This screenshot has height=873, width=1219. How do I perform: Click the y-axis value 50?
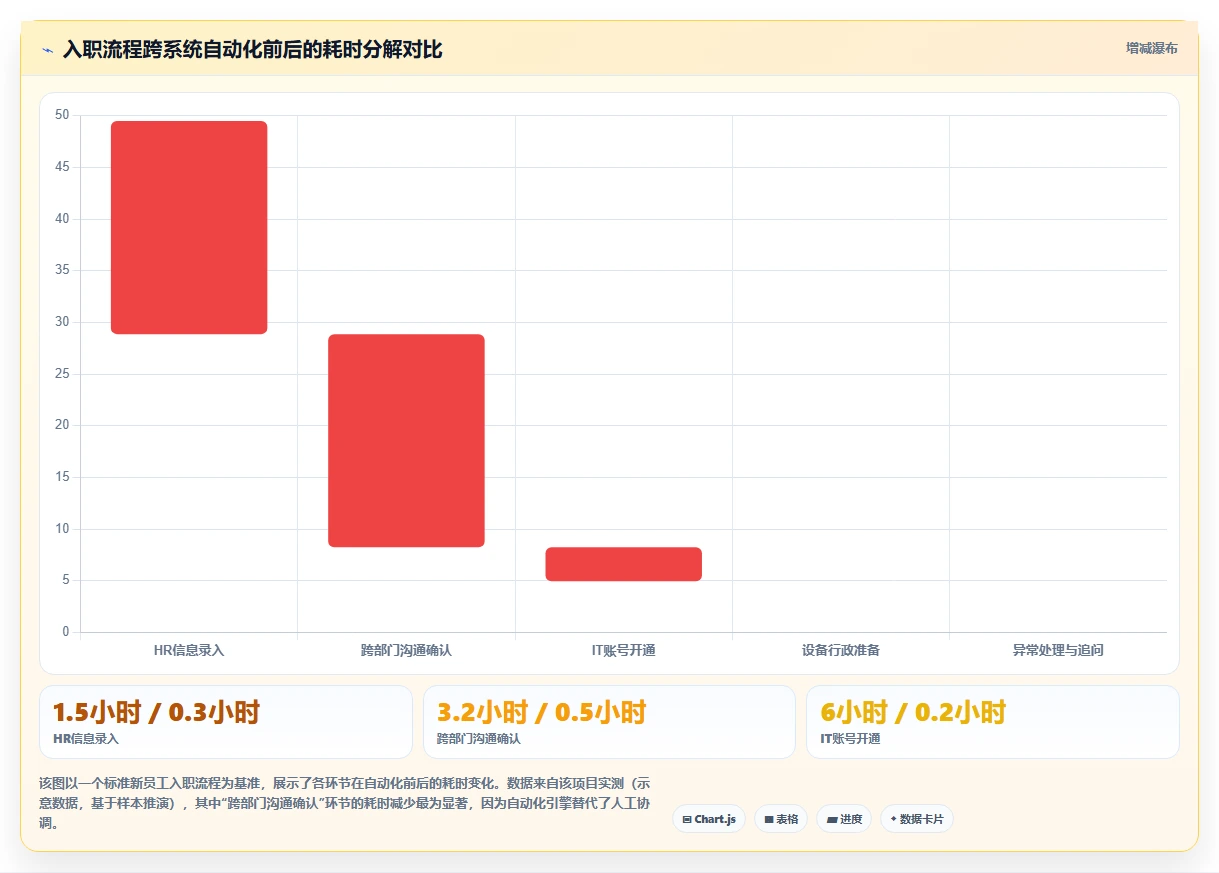(62, 115)
